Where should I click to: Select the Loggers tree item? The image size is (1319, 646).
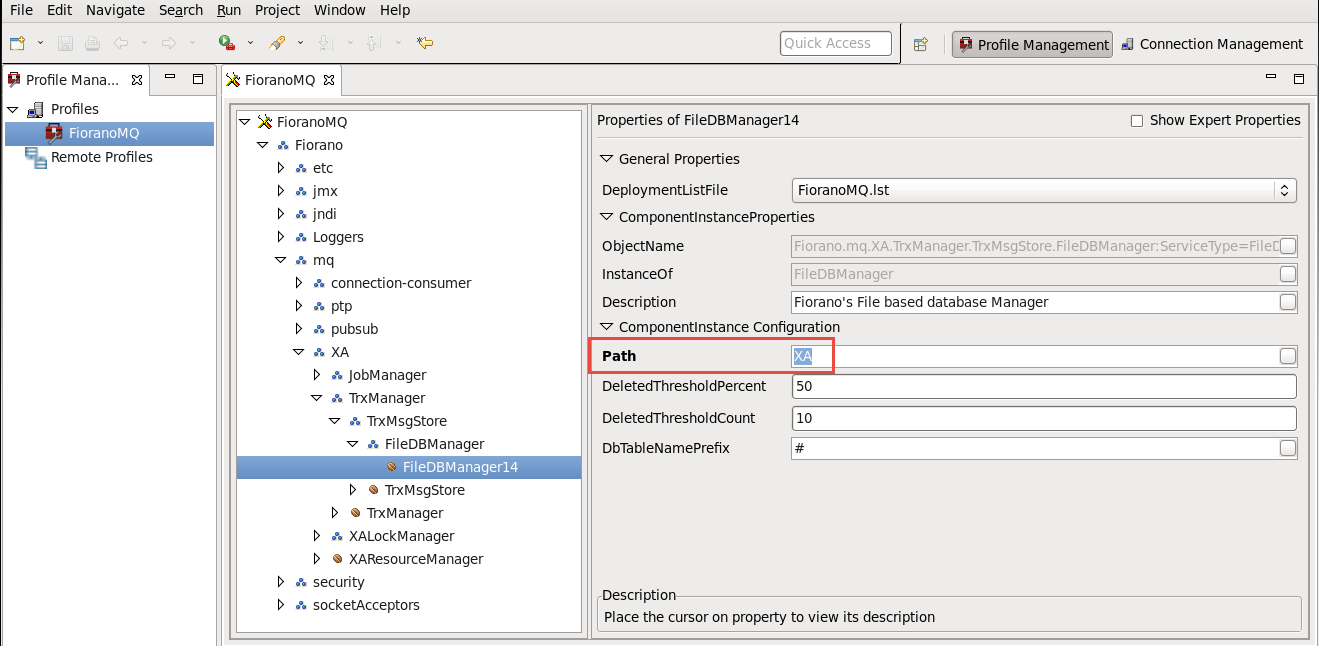tap(338, 237)
